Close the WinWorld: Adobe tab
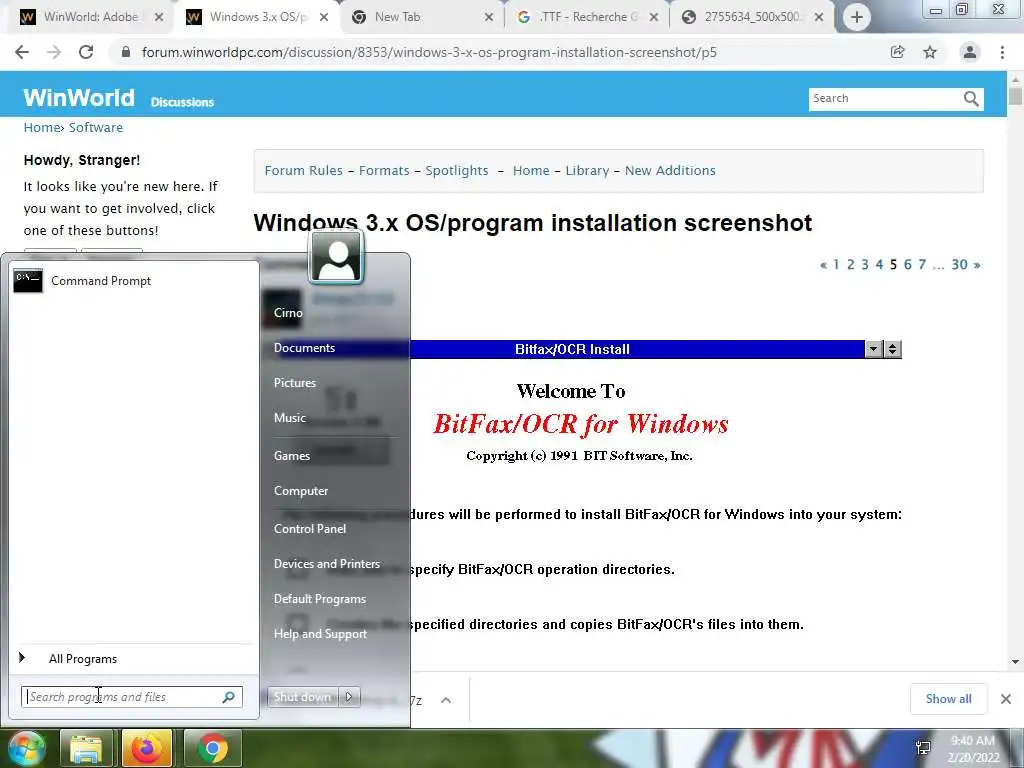The image size is (1024, 768). [159, 17]
